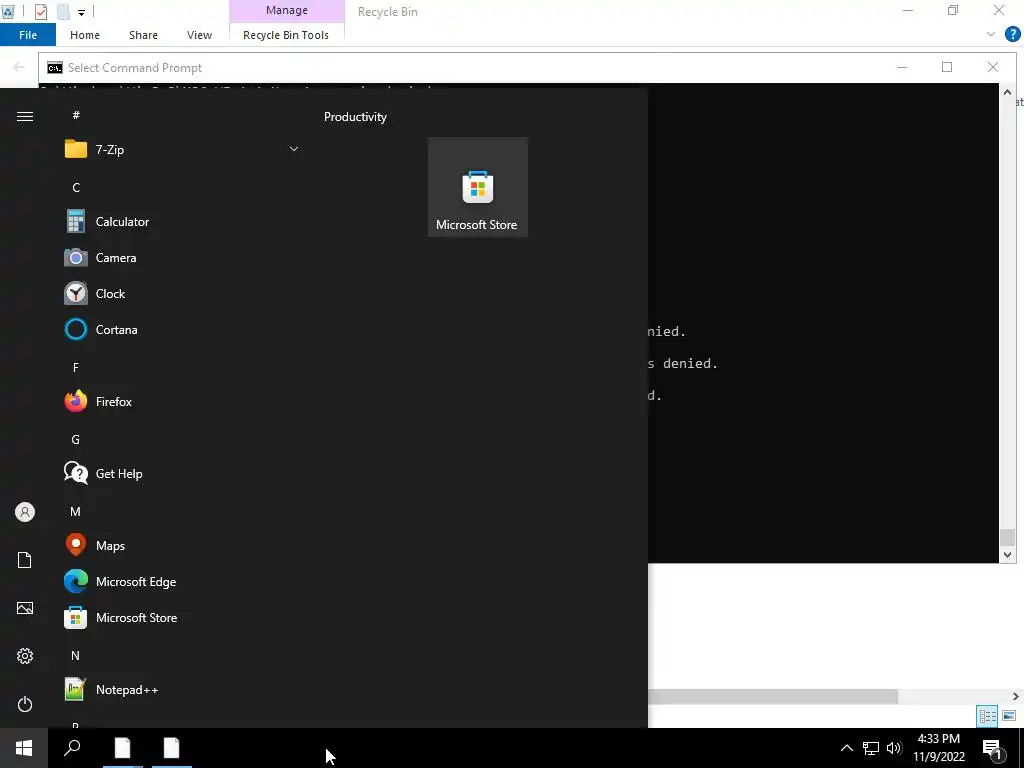Expand the Start menu hamburger button
Image resolution: width=1024 pixels, height=768 pixels.
[25, 116]
